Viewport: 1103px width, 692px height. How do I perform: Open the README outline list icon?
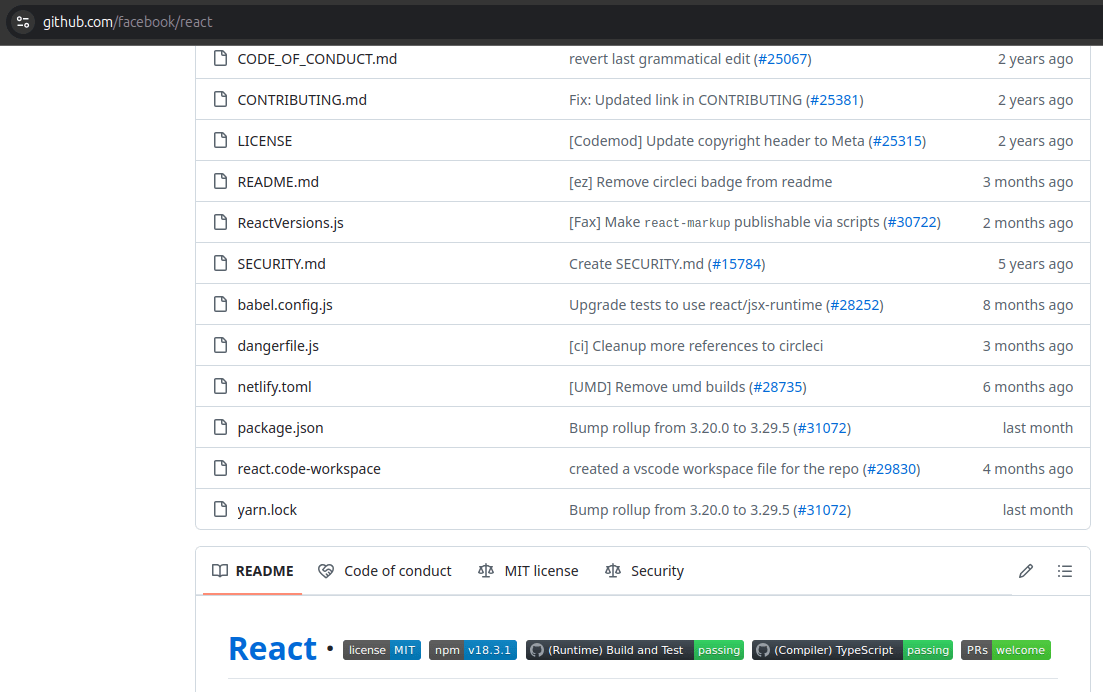coord(1065,571)
